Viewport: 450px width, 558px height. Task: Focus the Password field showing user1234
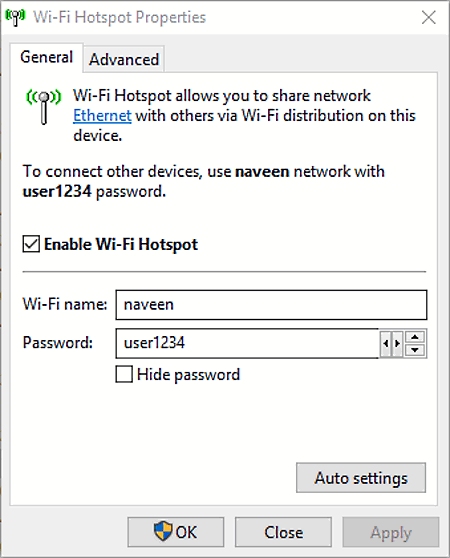point(247,343)
